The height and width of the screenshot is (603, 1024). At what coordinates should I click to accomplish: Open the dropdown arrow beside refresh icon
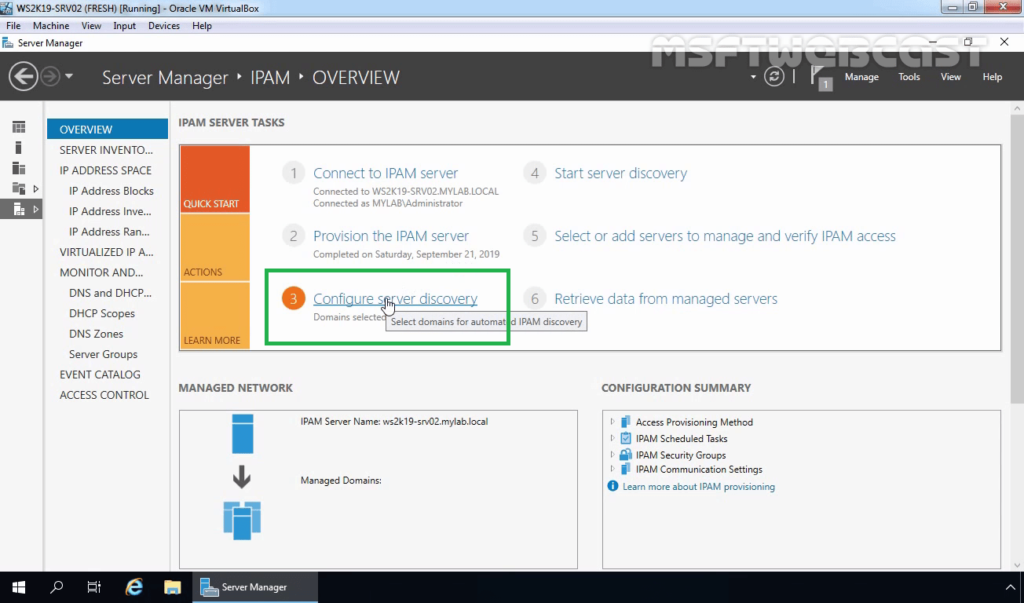click(753, 77)
